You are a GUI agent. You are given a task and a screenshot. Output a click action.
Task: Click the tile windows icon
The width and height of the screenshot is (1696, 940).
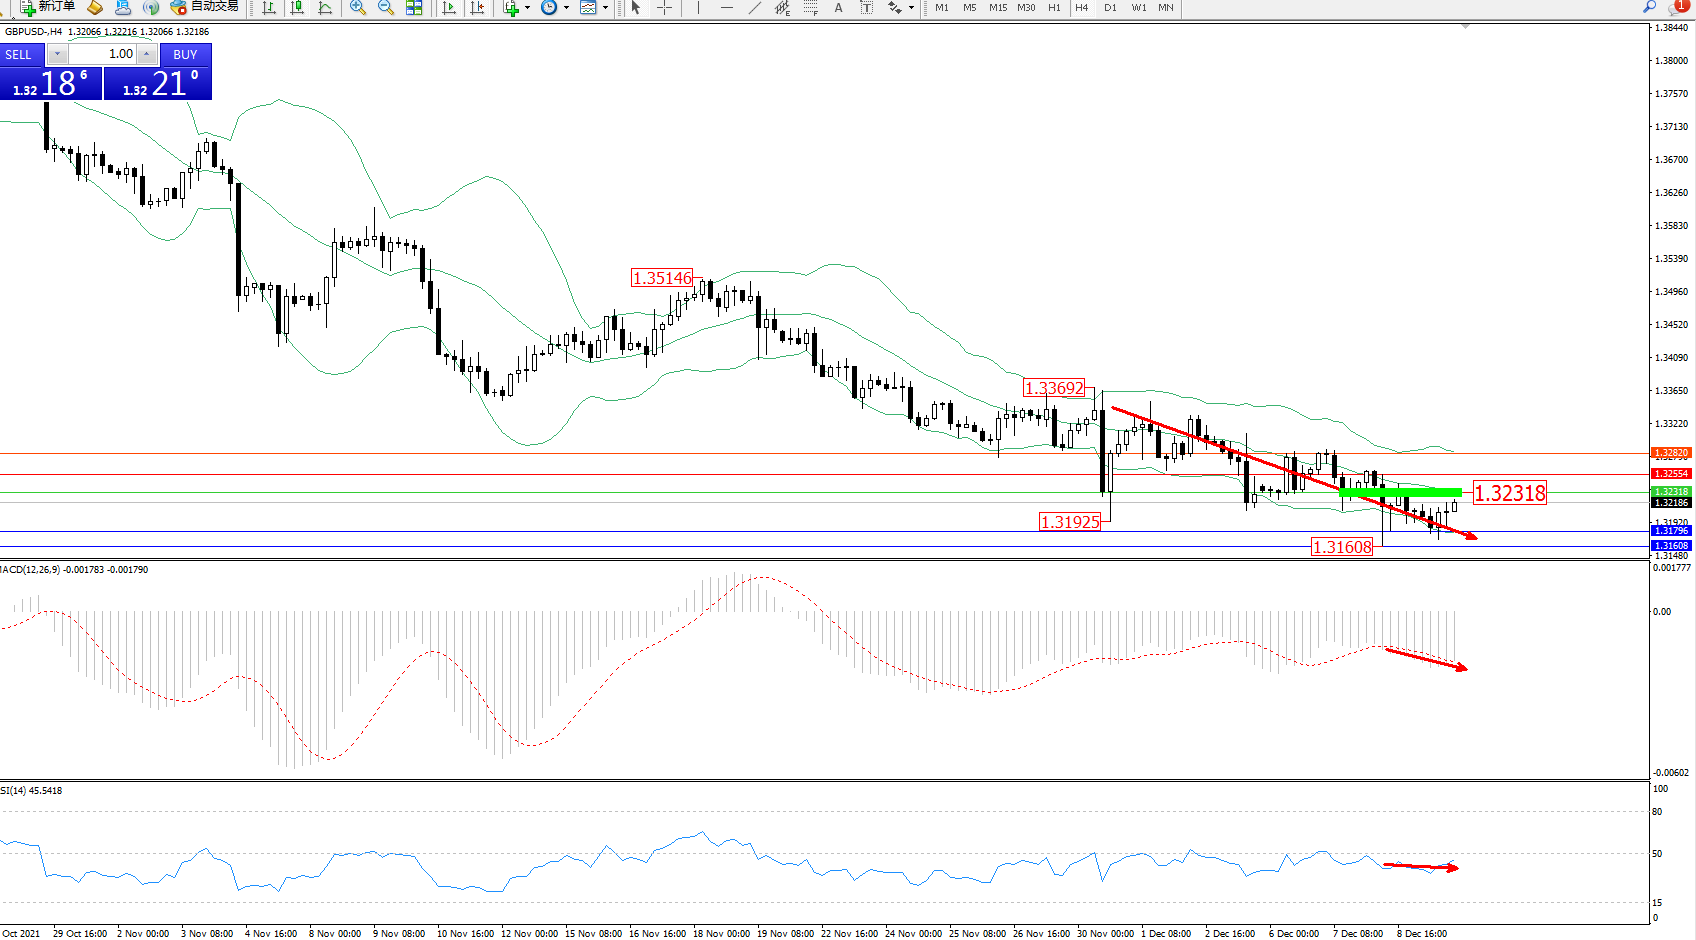[x=414, y=8]
